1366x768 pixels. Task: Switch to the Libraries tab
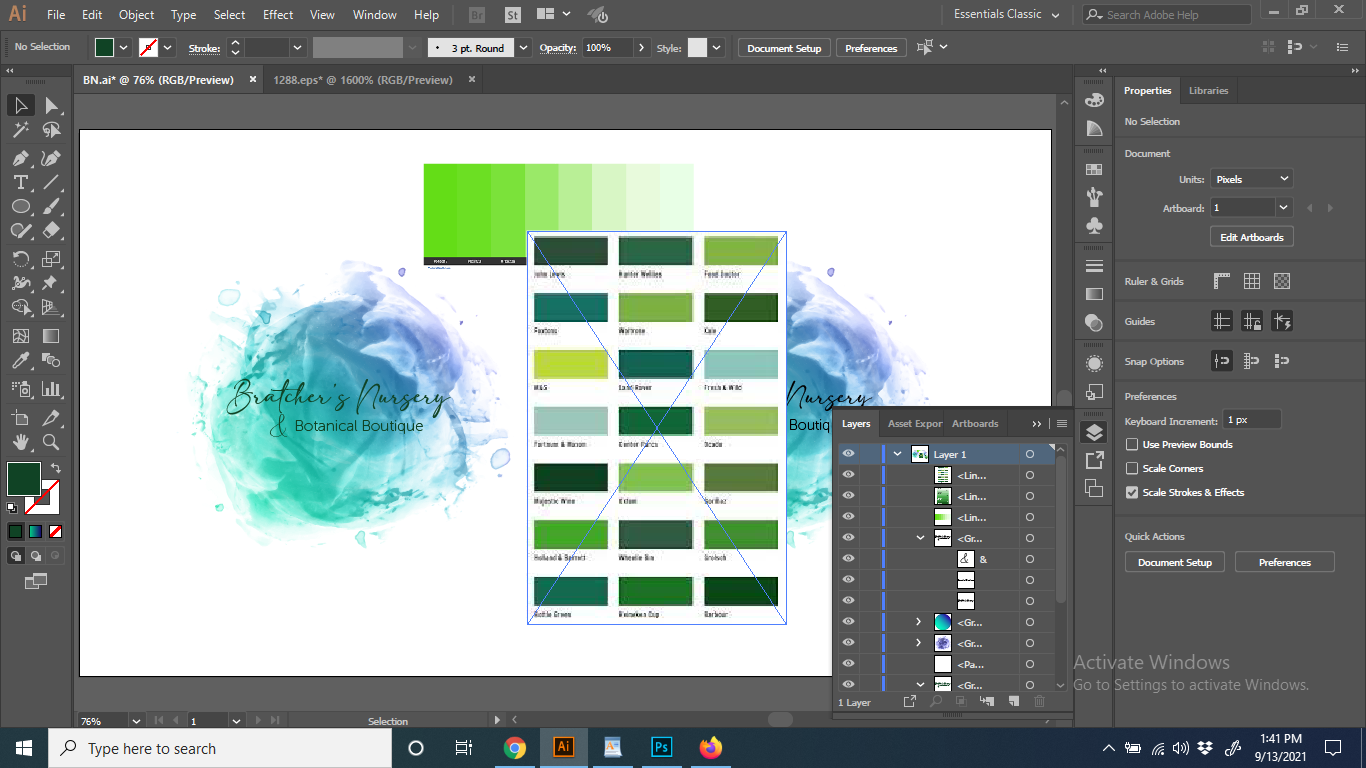point(1208,91)
